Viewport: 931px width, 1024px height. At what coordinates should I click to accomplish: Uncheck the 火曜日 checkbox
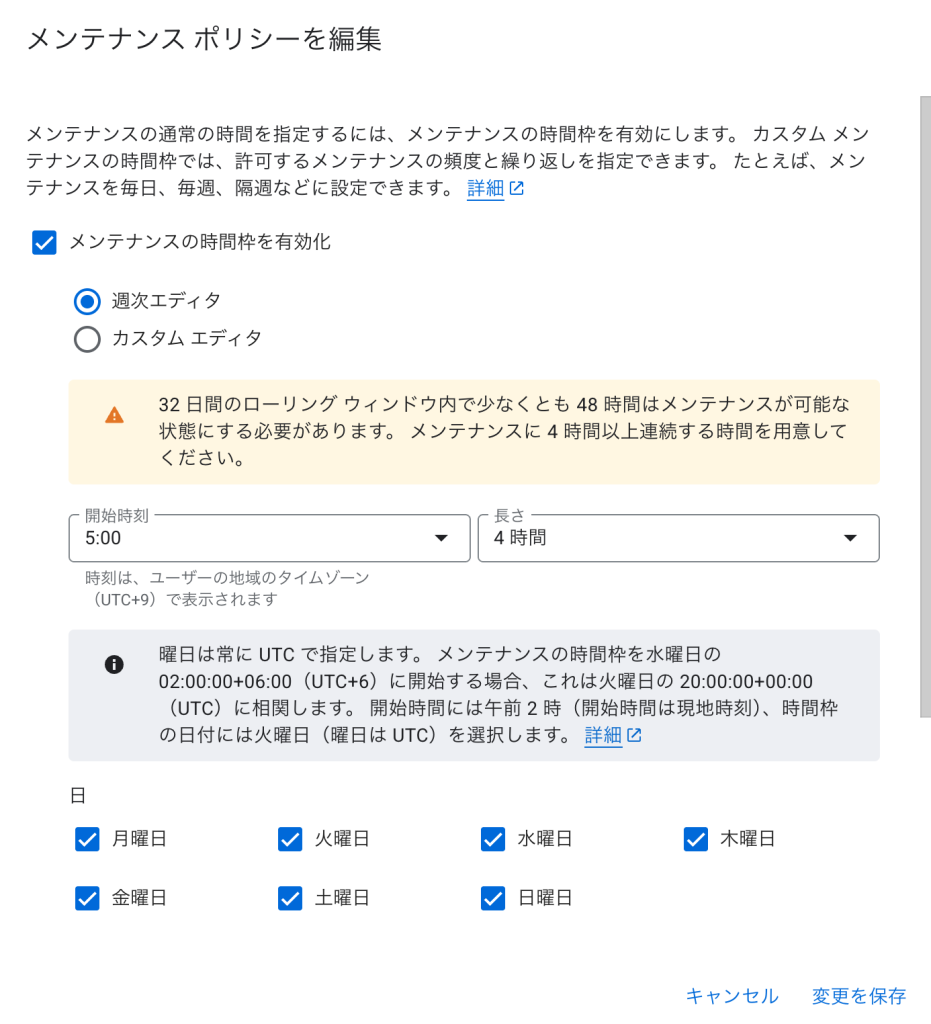coord(290,839)
